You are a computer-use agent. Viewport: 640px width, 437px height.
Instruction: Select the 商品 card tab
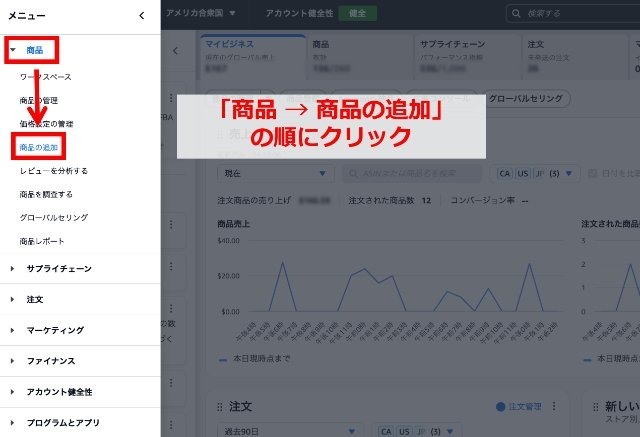pyautogui.click(x=360, y=57)
